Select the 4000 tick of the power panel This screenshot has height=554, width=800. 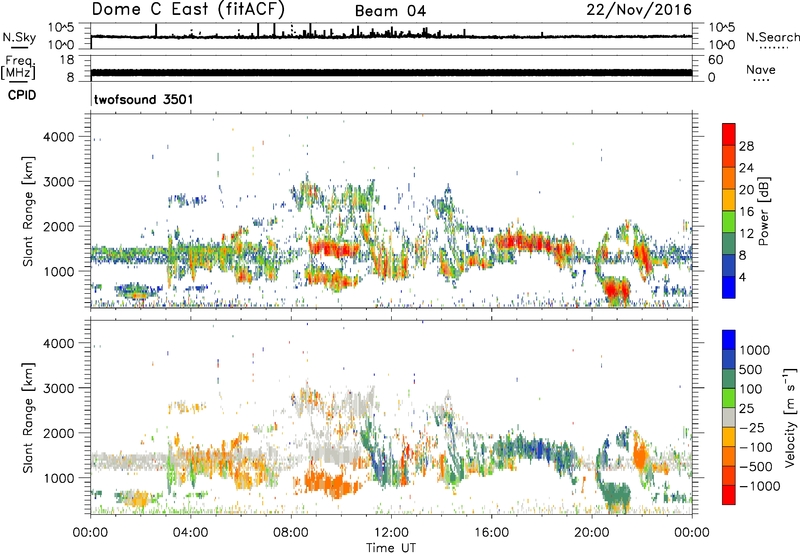(58, 137)
